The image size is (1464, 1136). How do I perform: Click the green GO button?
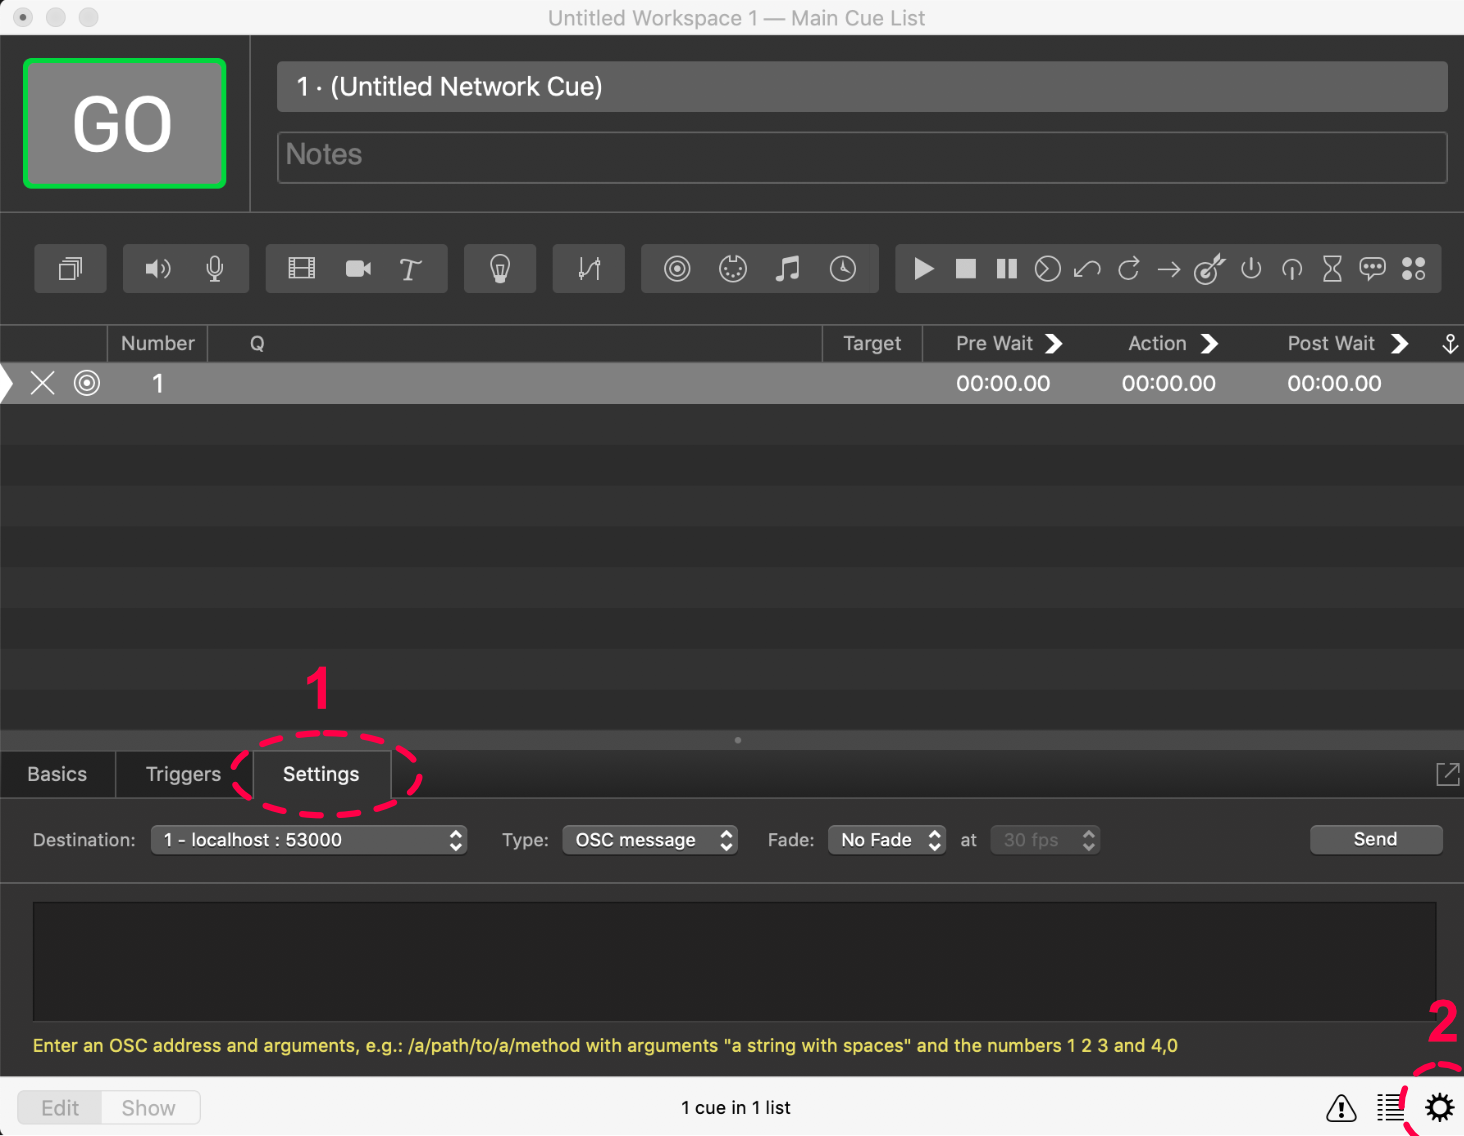point(124,124)
